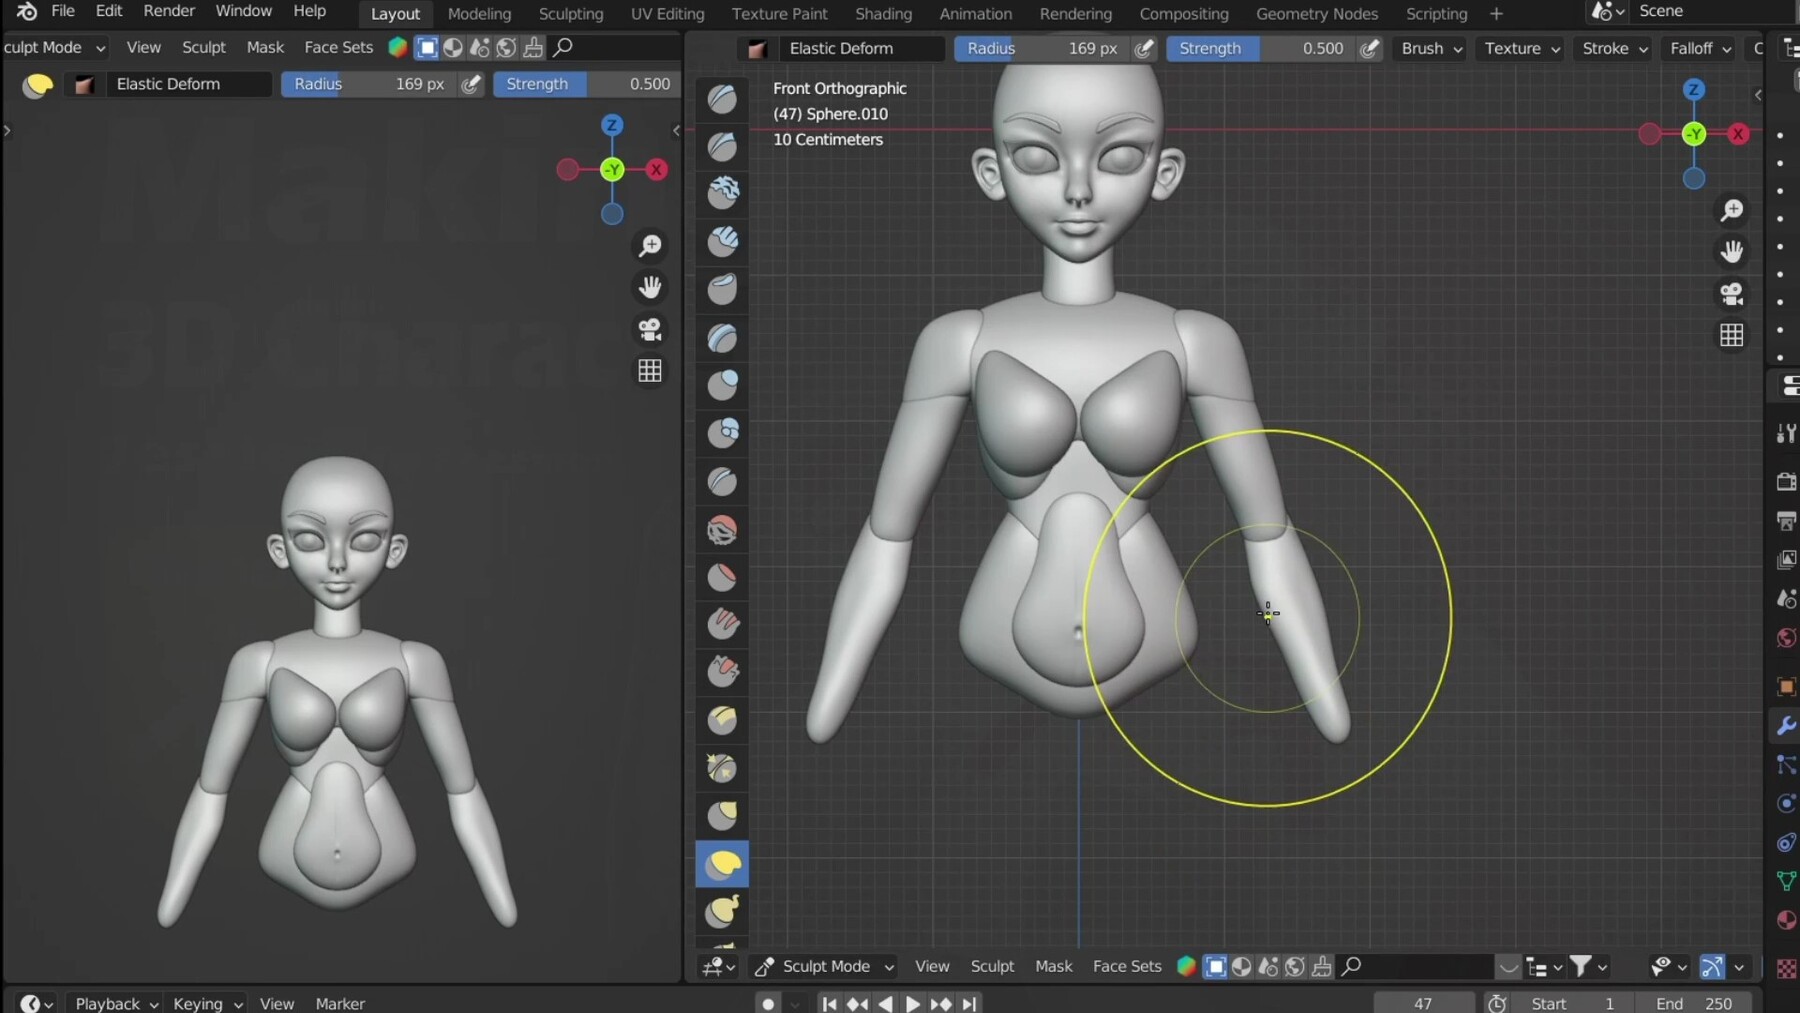Toggle camera view using the camera gizmo icon
The width and height of the screenshot is (1800, 1013).
pos(1733,292)
